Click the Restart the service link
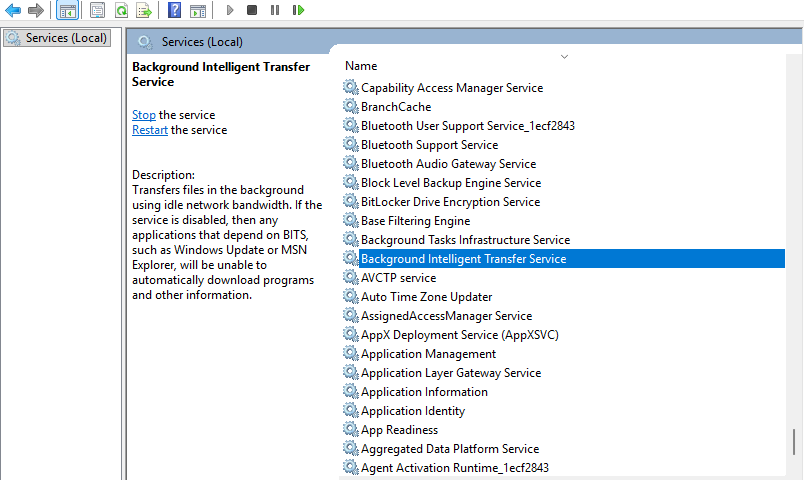Viewport: 804px width, 480px height. click(149, 130)
